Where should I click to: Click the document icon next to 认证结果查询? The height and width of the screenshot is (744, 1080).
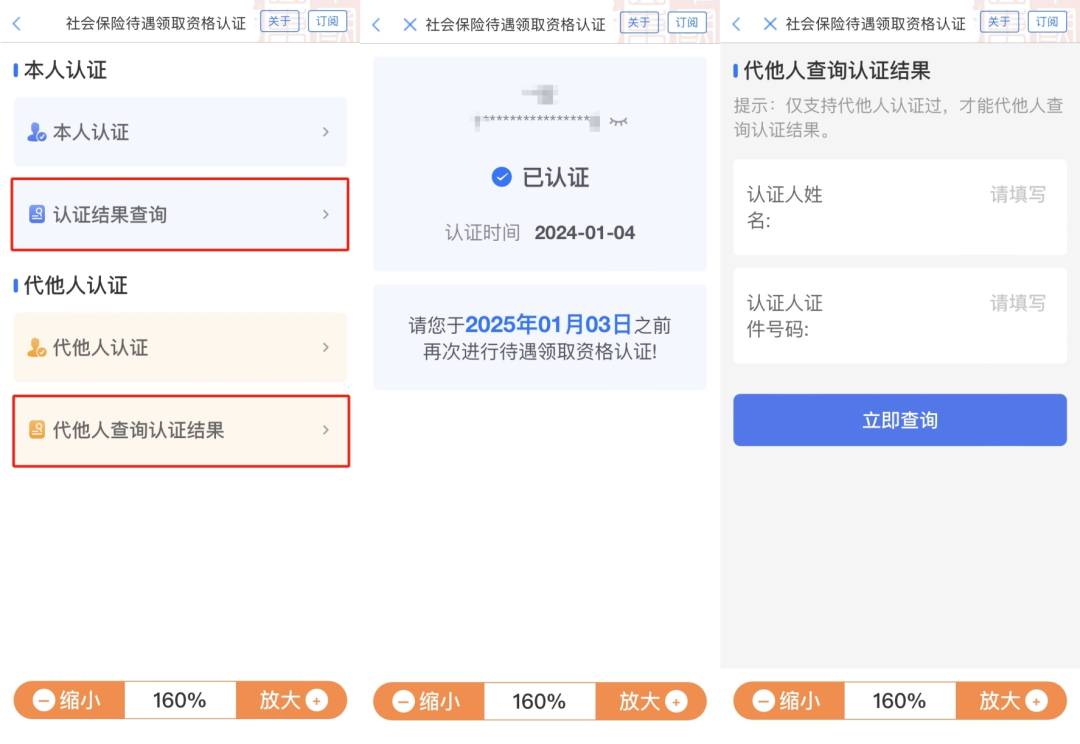tap(38, 214)
